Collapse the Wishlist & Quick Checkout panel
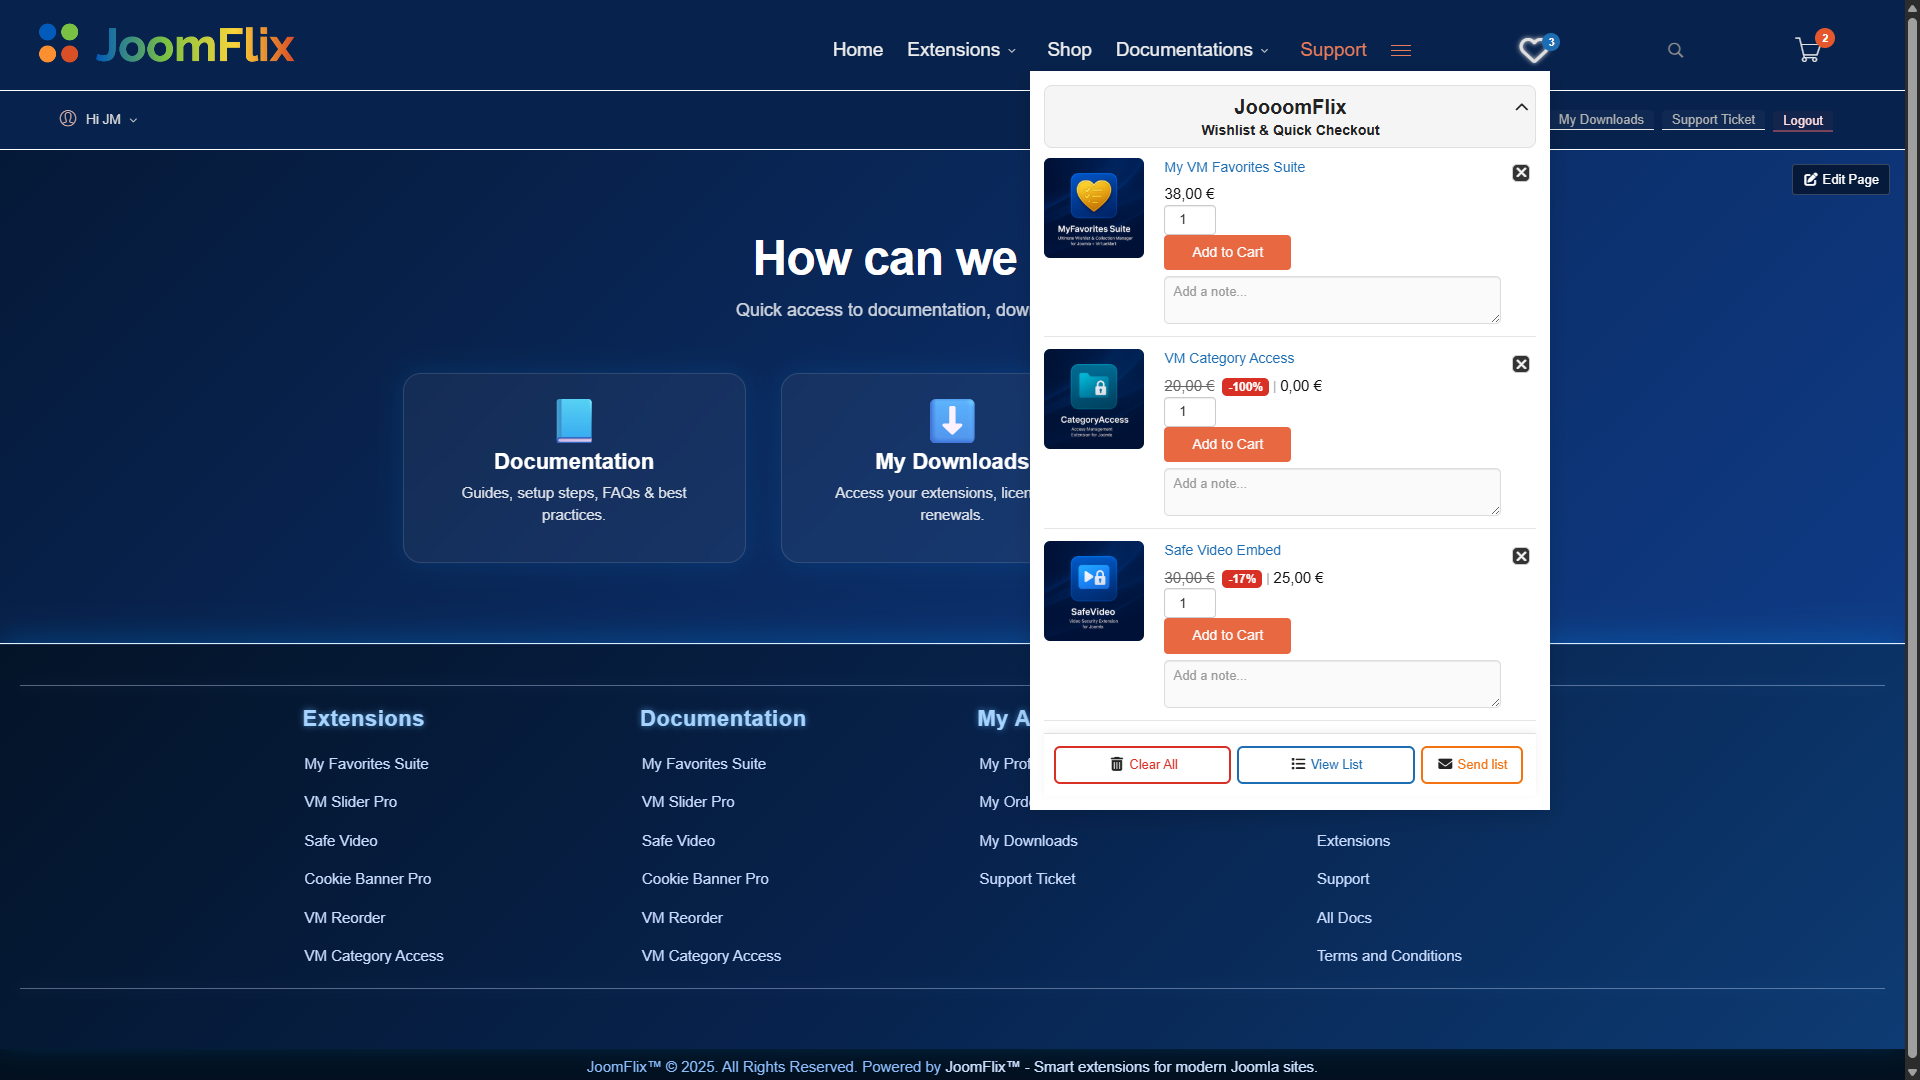1920x1080 pixels. pos(1521,107)
